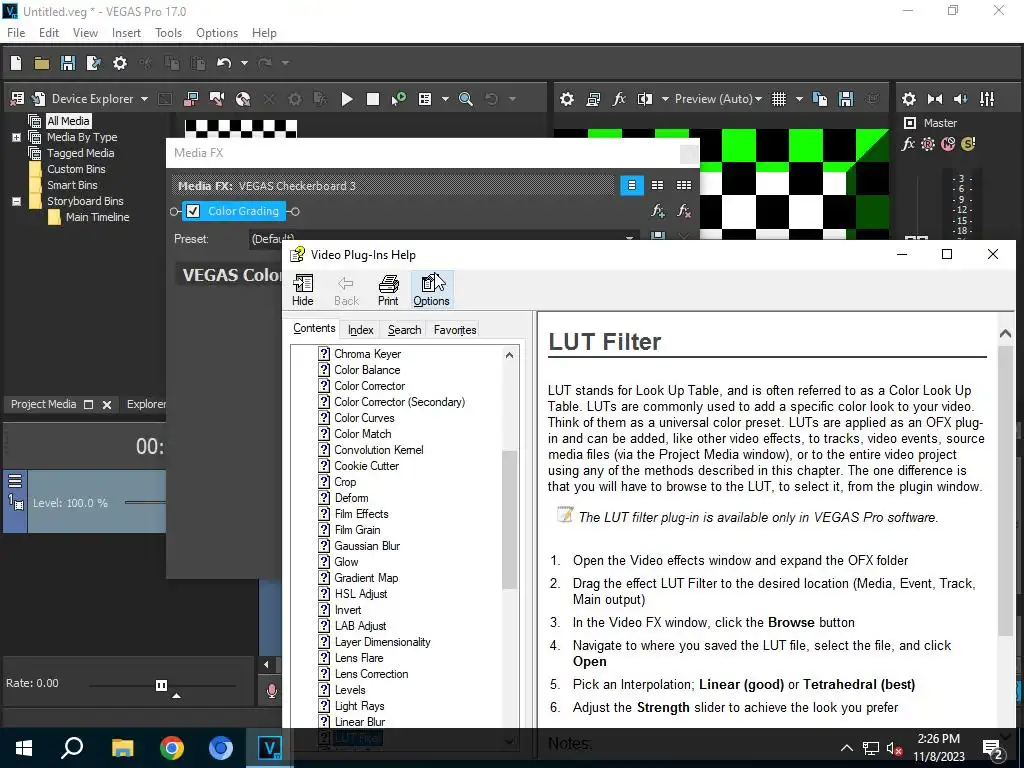Viewport: 1024px width, 768px height.
Task: Open the File menu
Action: click(x=16, y=33)
